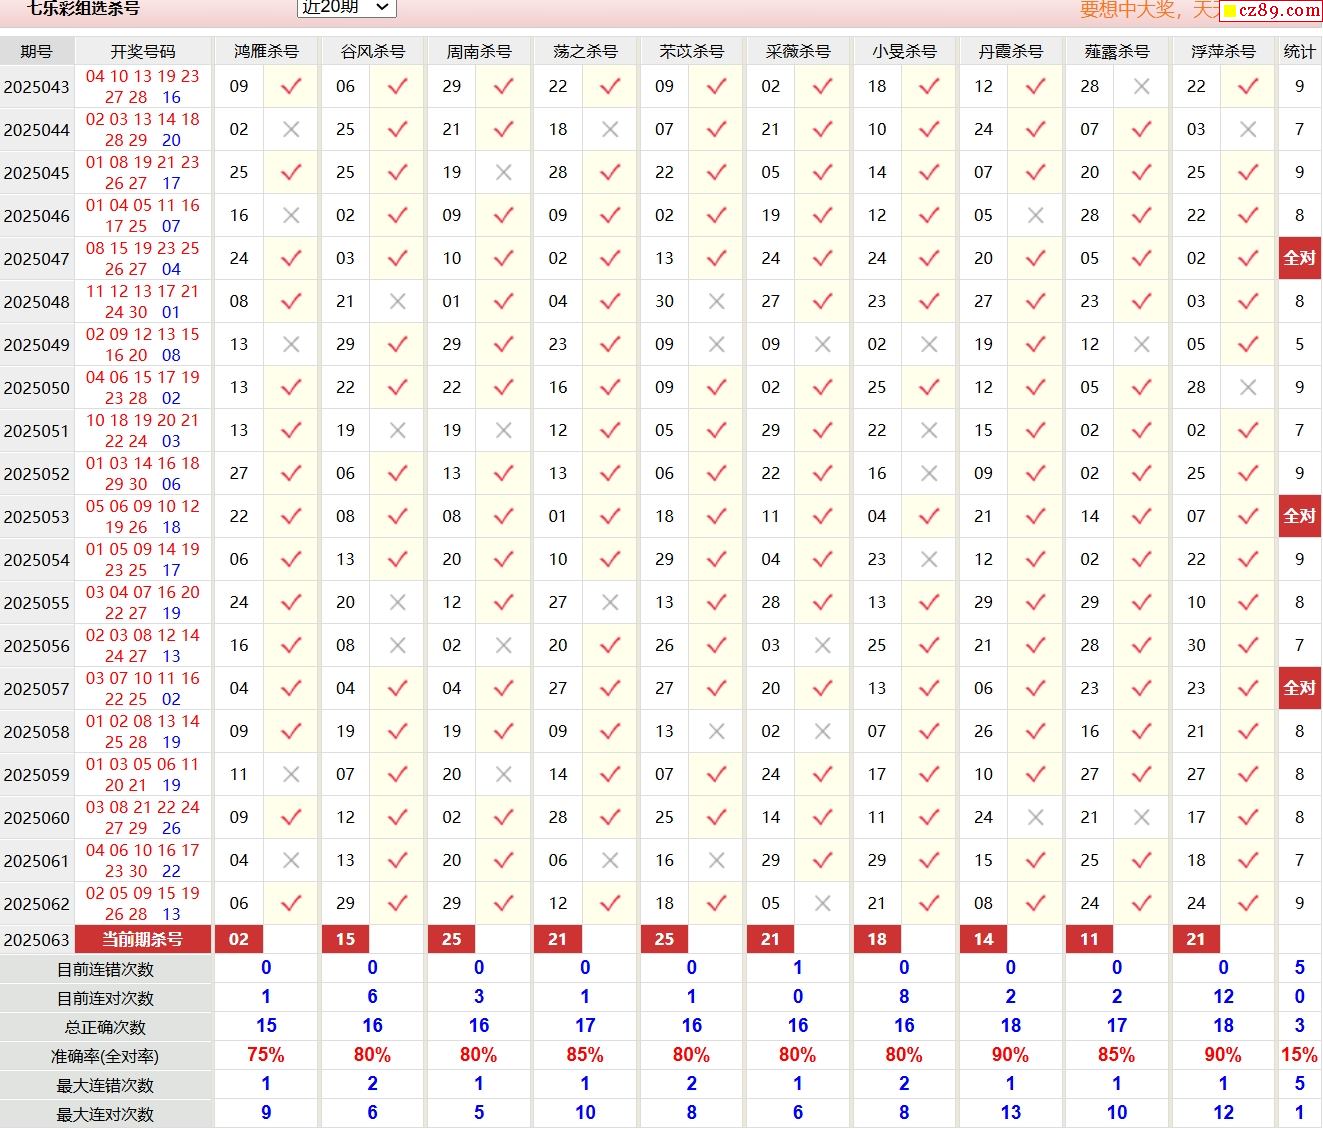
Task: Click the X mark for 芣苡杀号 in row 2025061
Action: (717, 861)
